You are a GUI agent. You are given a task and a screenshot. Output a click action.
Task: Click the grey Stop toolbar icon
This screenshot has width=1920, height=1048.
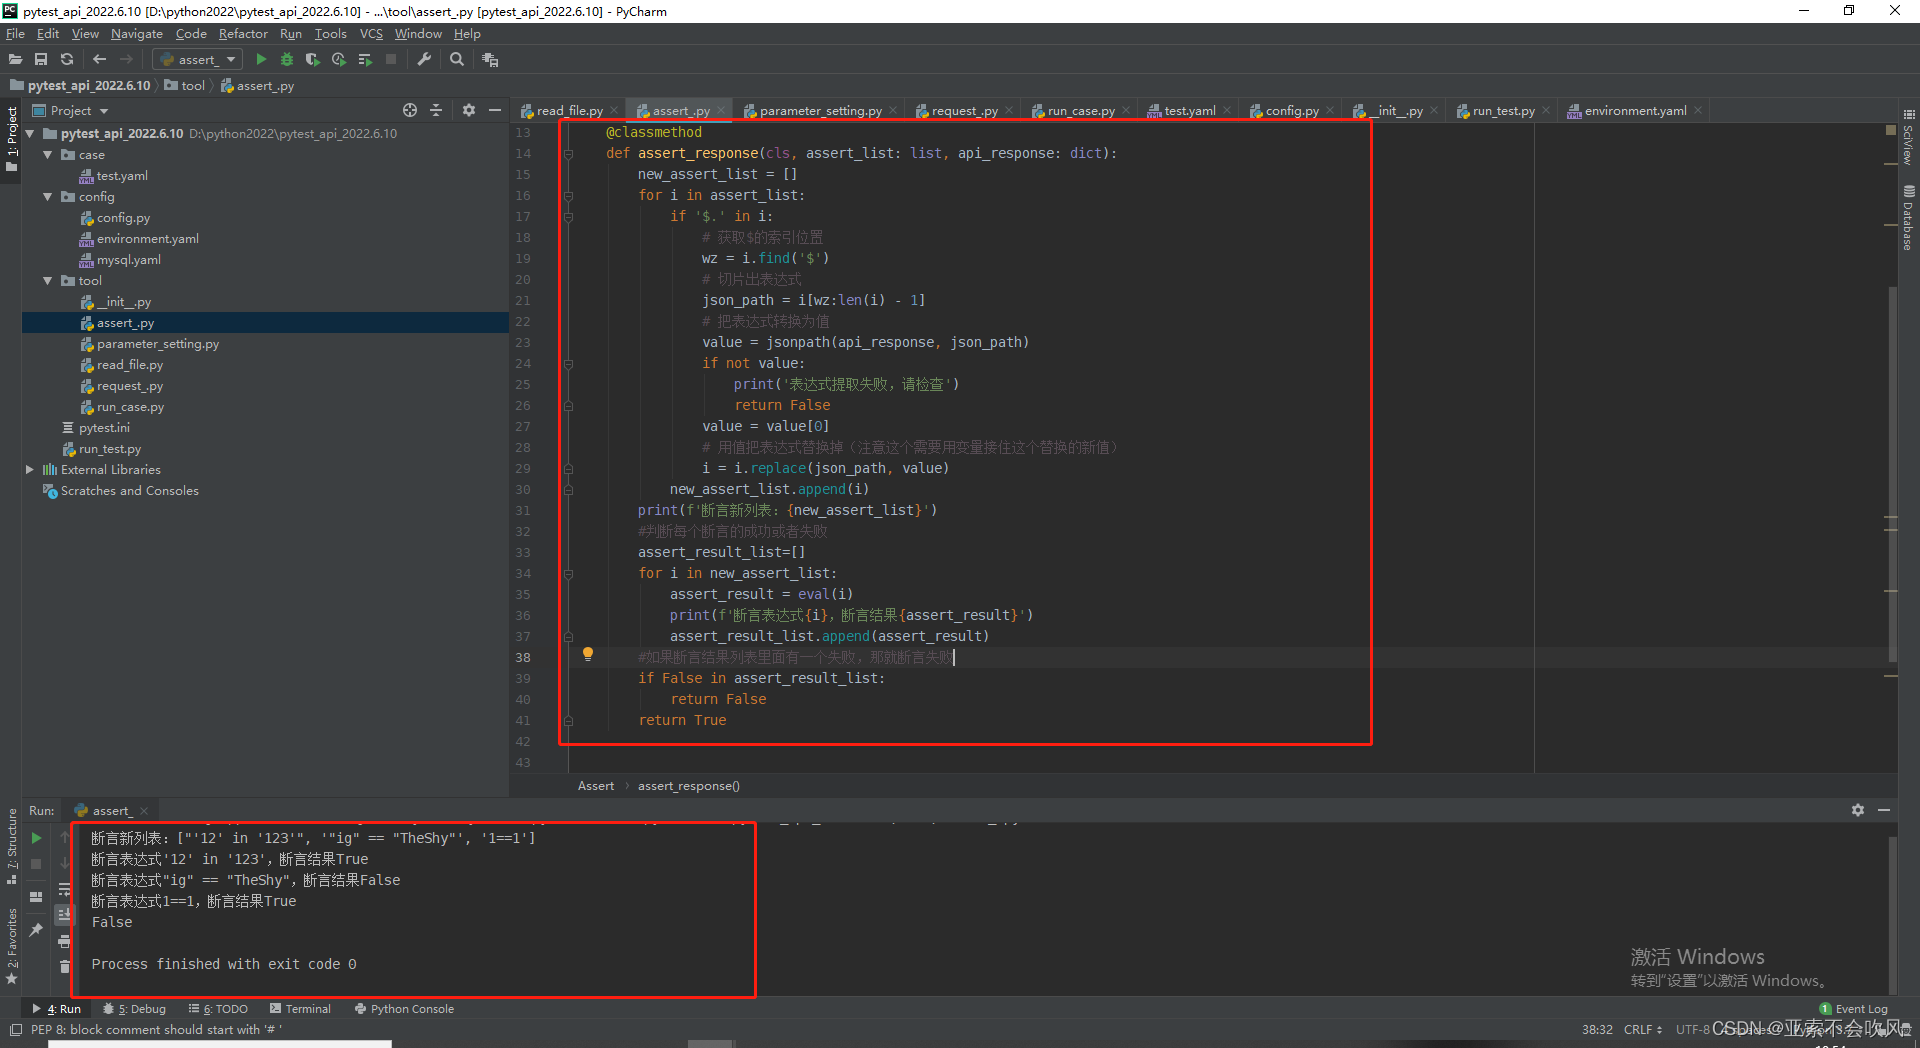pos(391,59)
